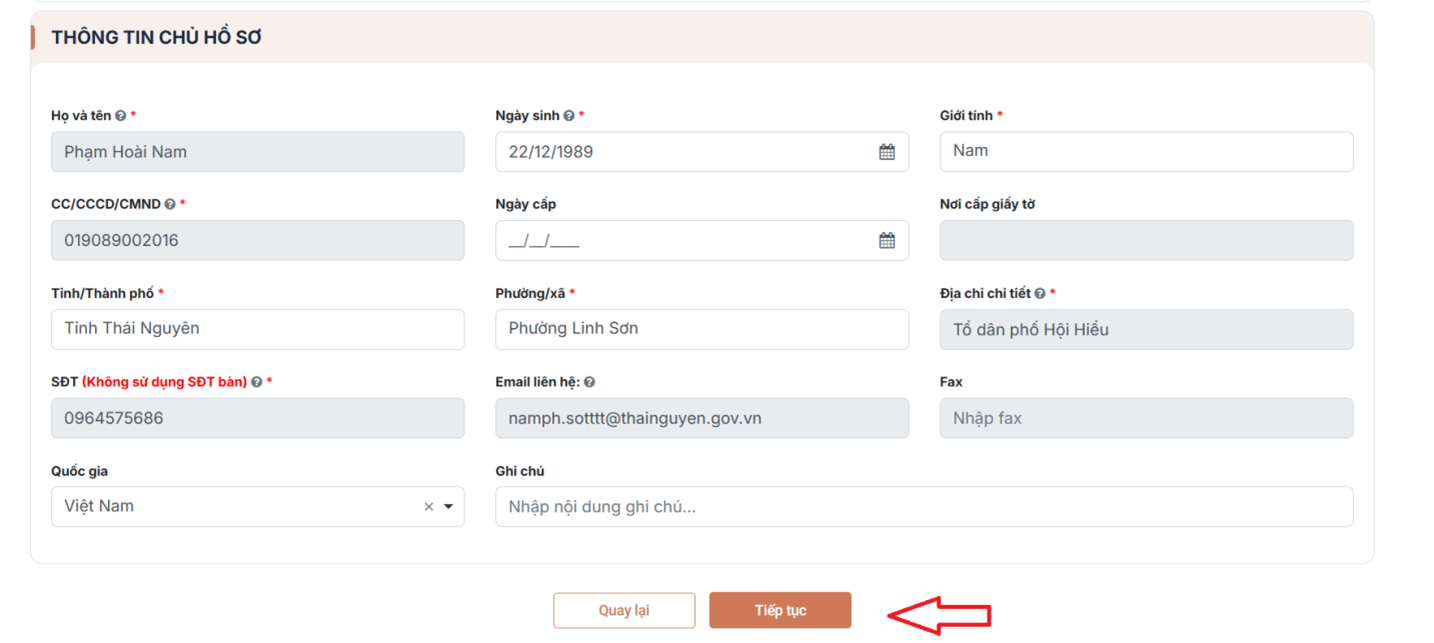Click the Tỉnh/Thành phố label

[x=102, y=294]
